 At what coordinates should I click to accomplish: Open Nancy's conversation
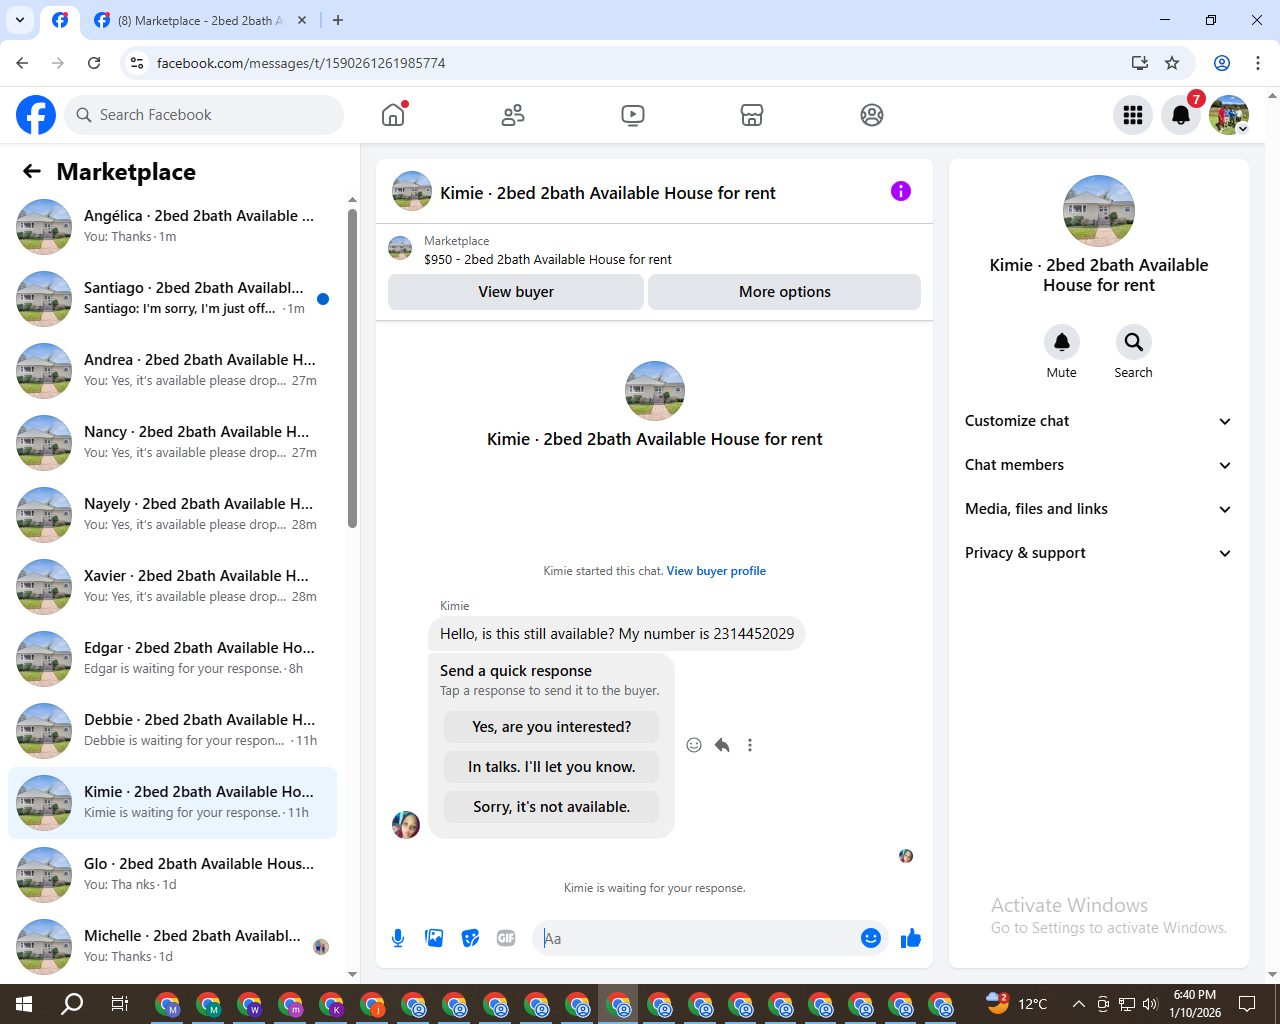coord(173,443)
